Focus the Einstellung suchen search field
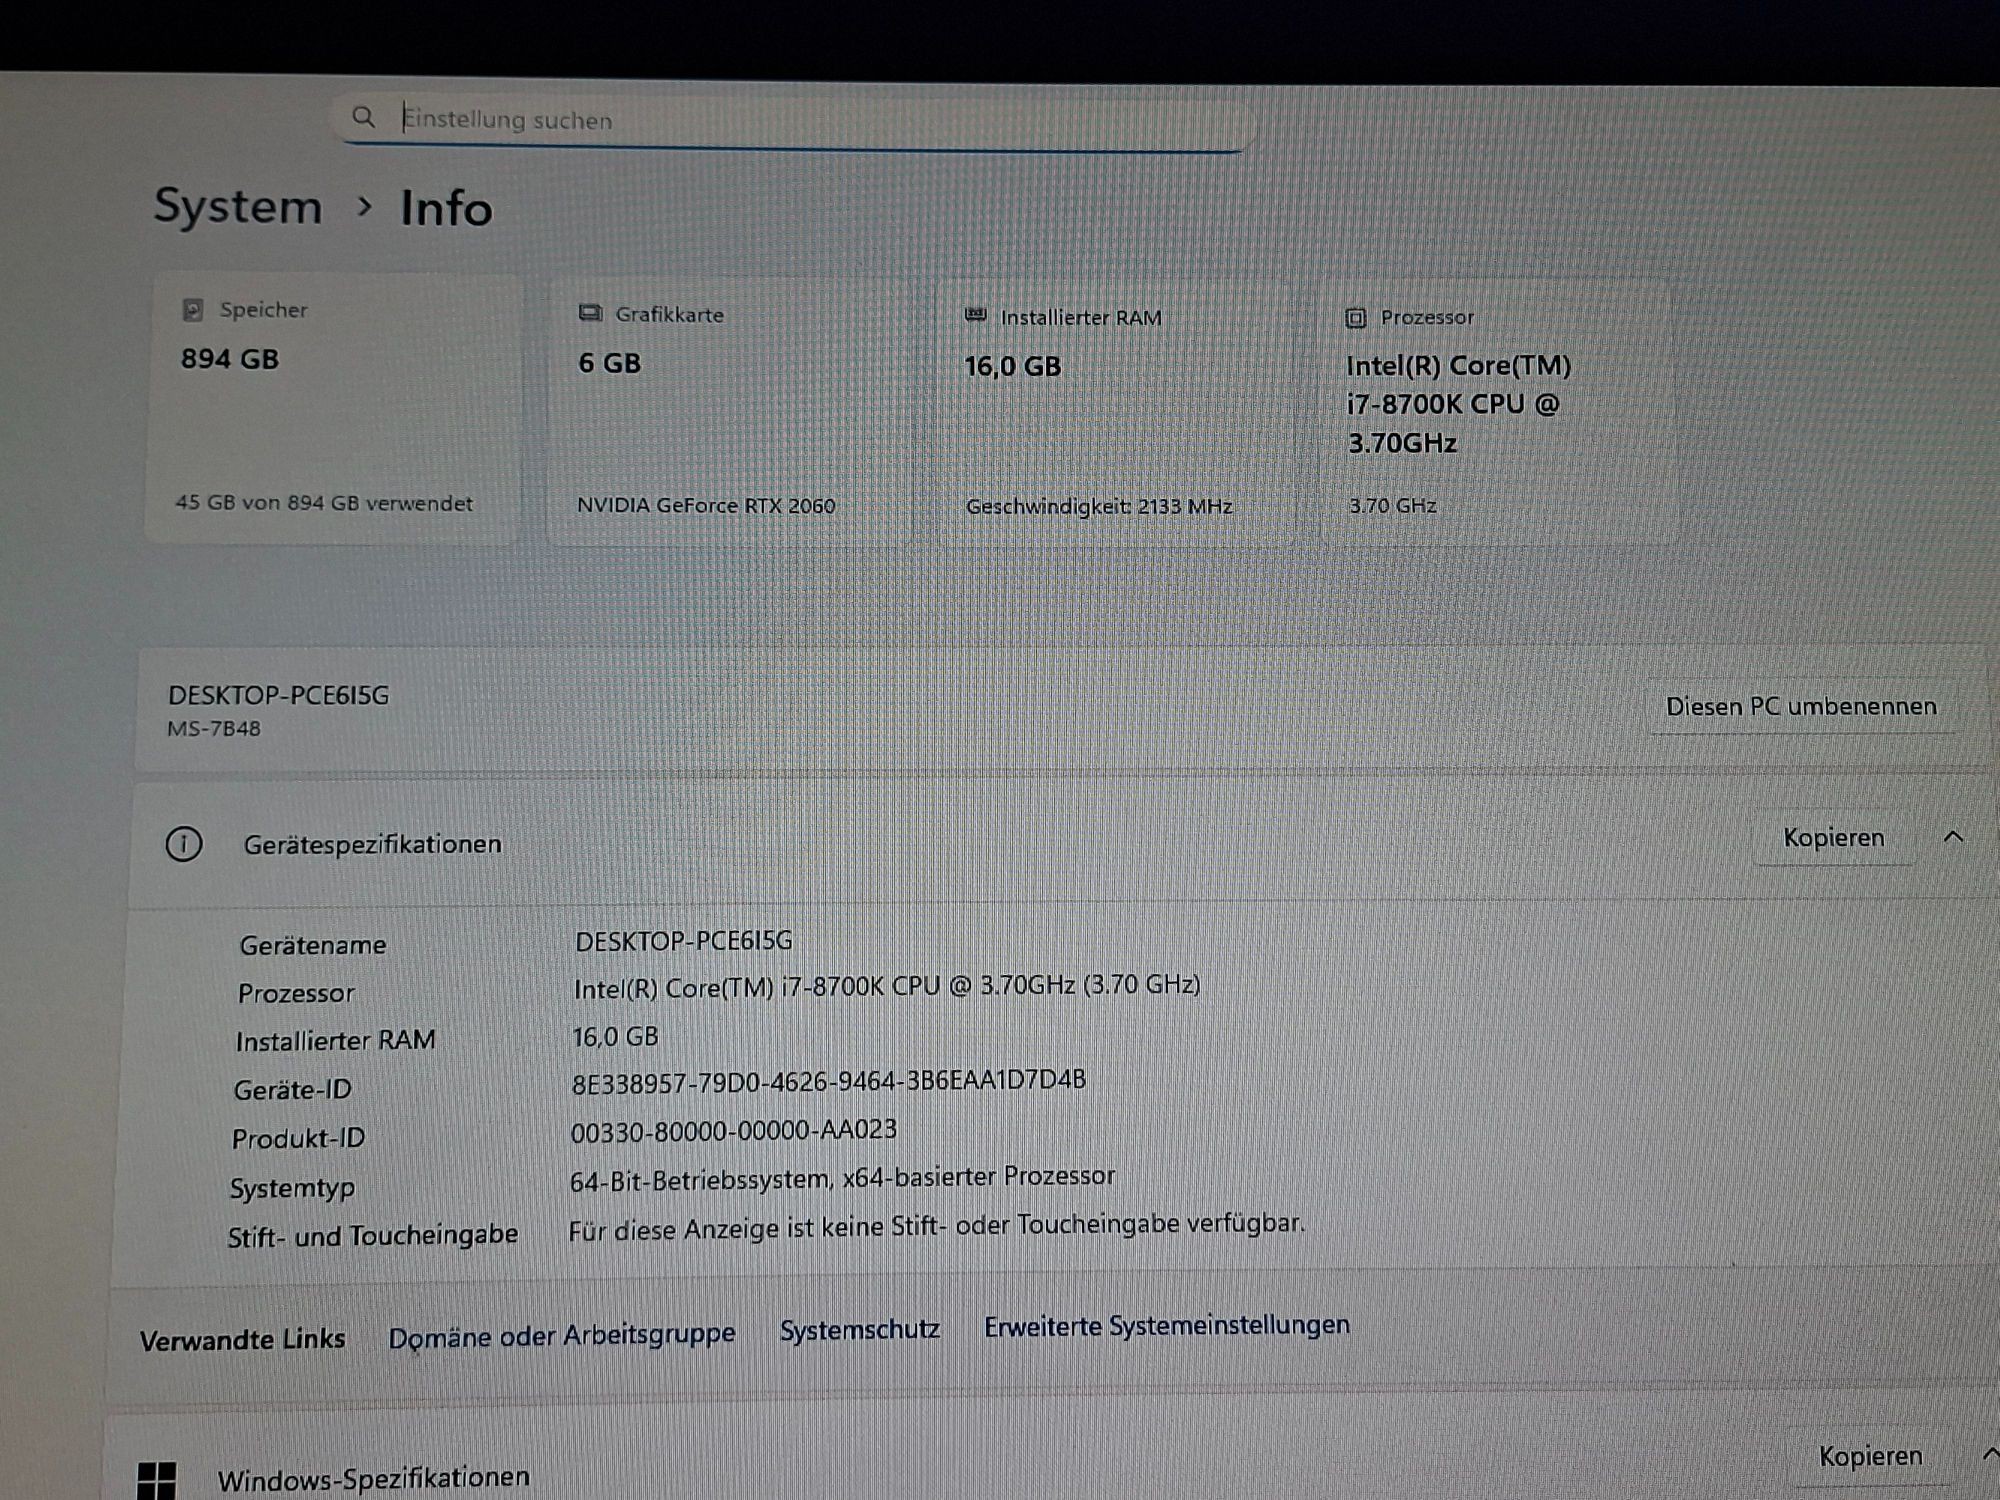 (x=800, y=120)
